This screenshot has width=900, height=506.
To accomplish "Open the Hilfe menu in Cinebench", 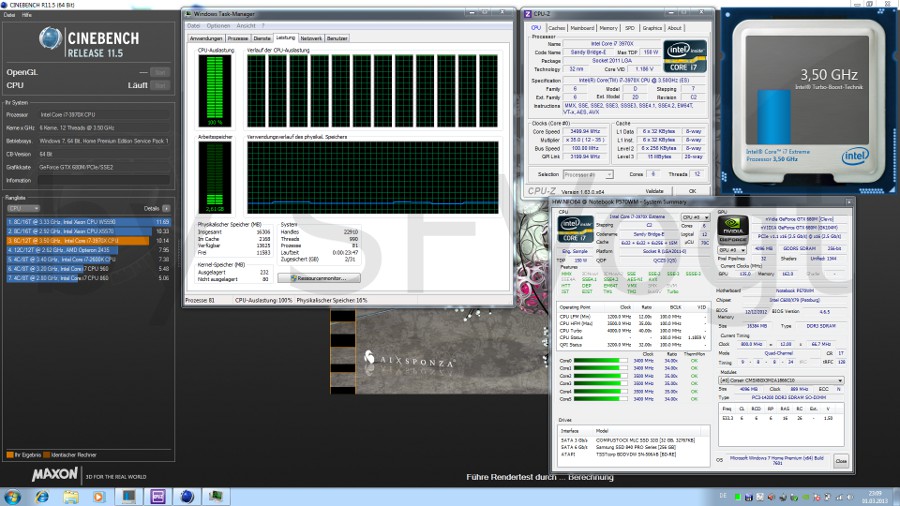I will tap(27, 15).
